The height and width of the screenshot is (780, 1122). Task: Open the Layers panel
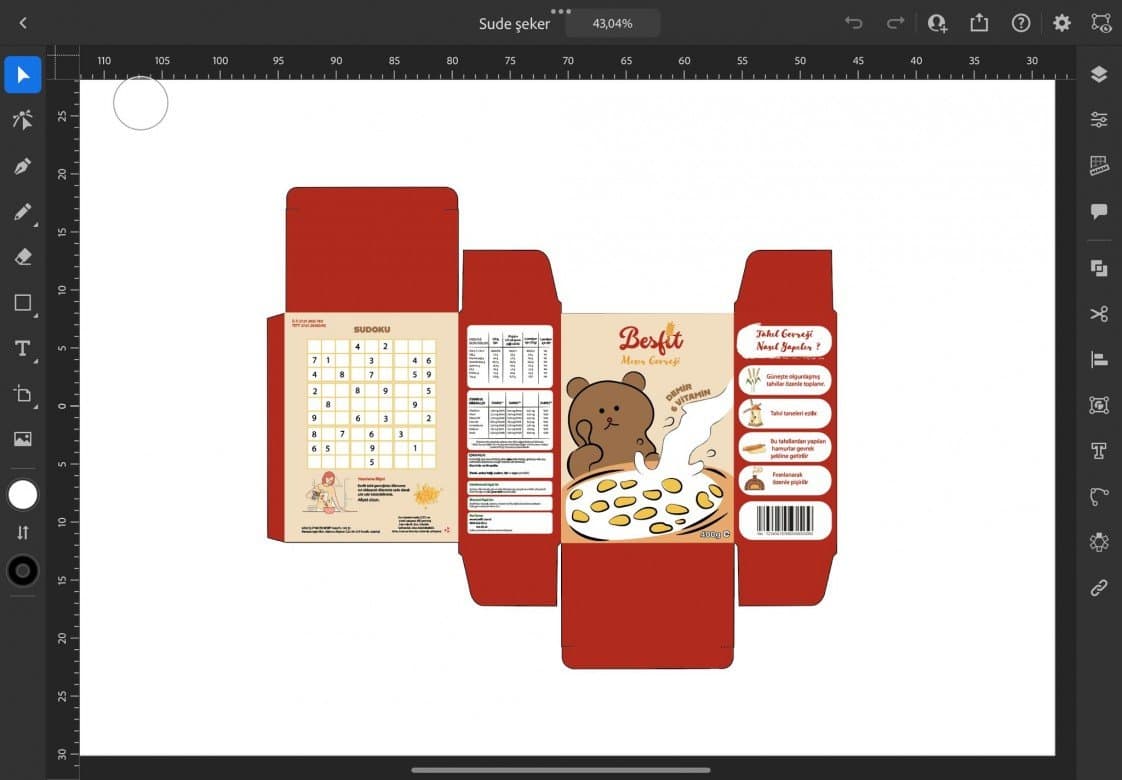click(1099, 74)
